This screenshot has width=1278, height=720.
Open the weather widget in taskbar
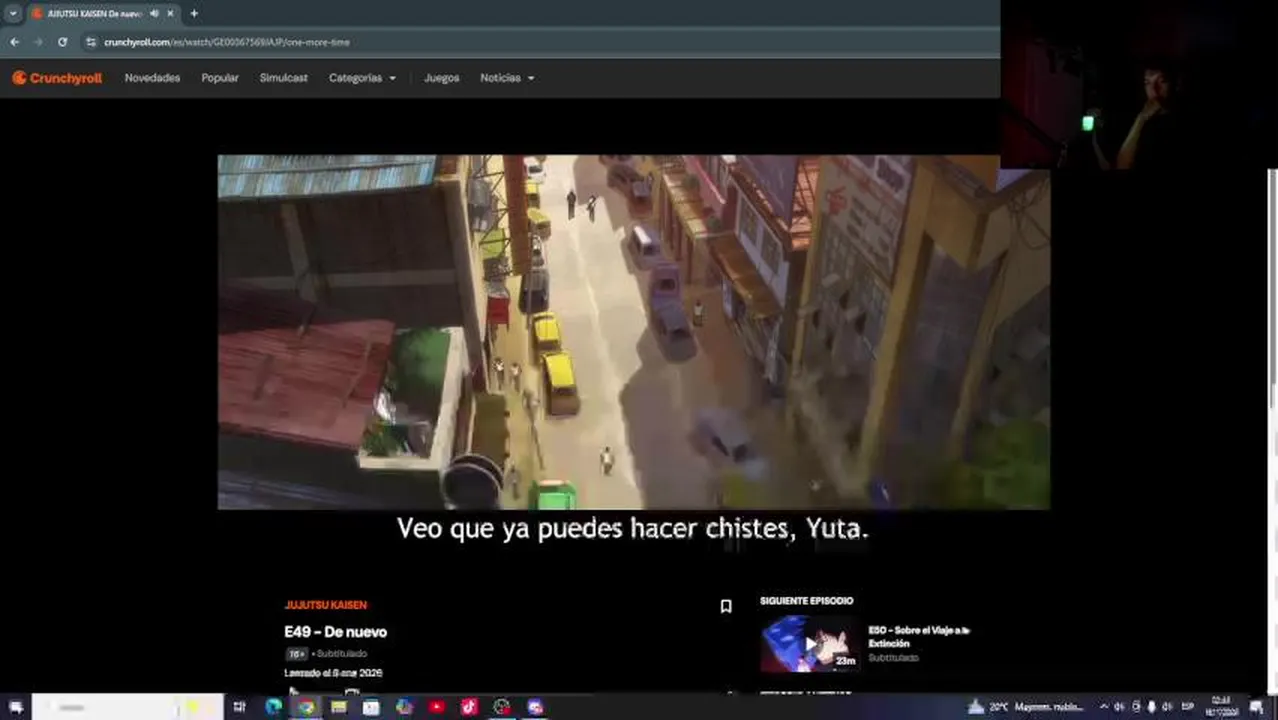(x=1027, y=707)
